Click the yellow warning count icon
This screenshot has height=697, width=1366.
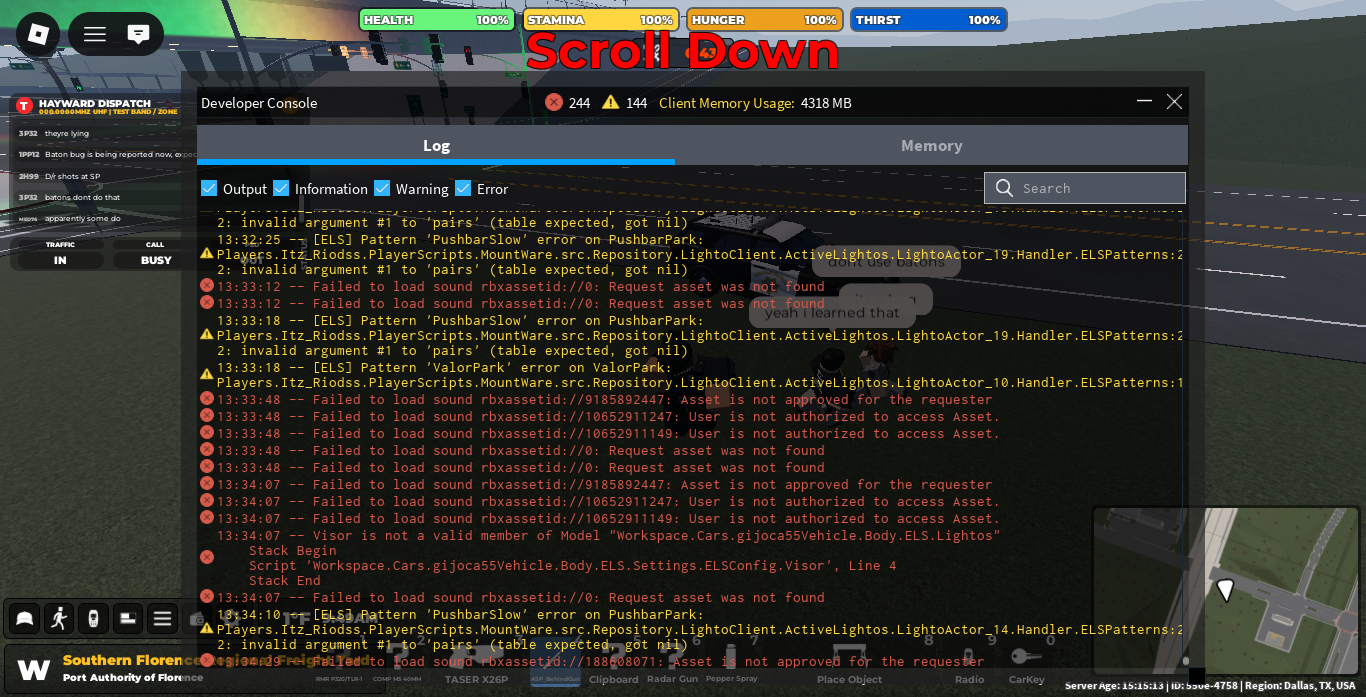(x=610, y=102)
